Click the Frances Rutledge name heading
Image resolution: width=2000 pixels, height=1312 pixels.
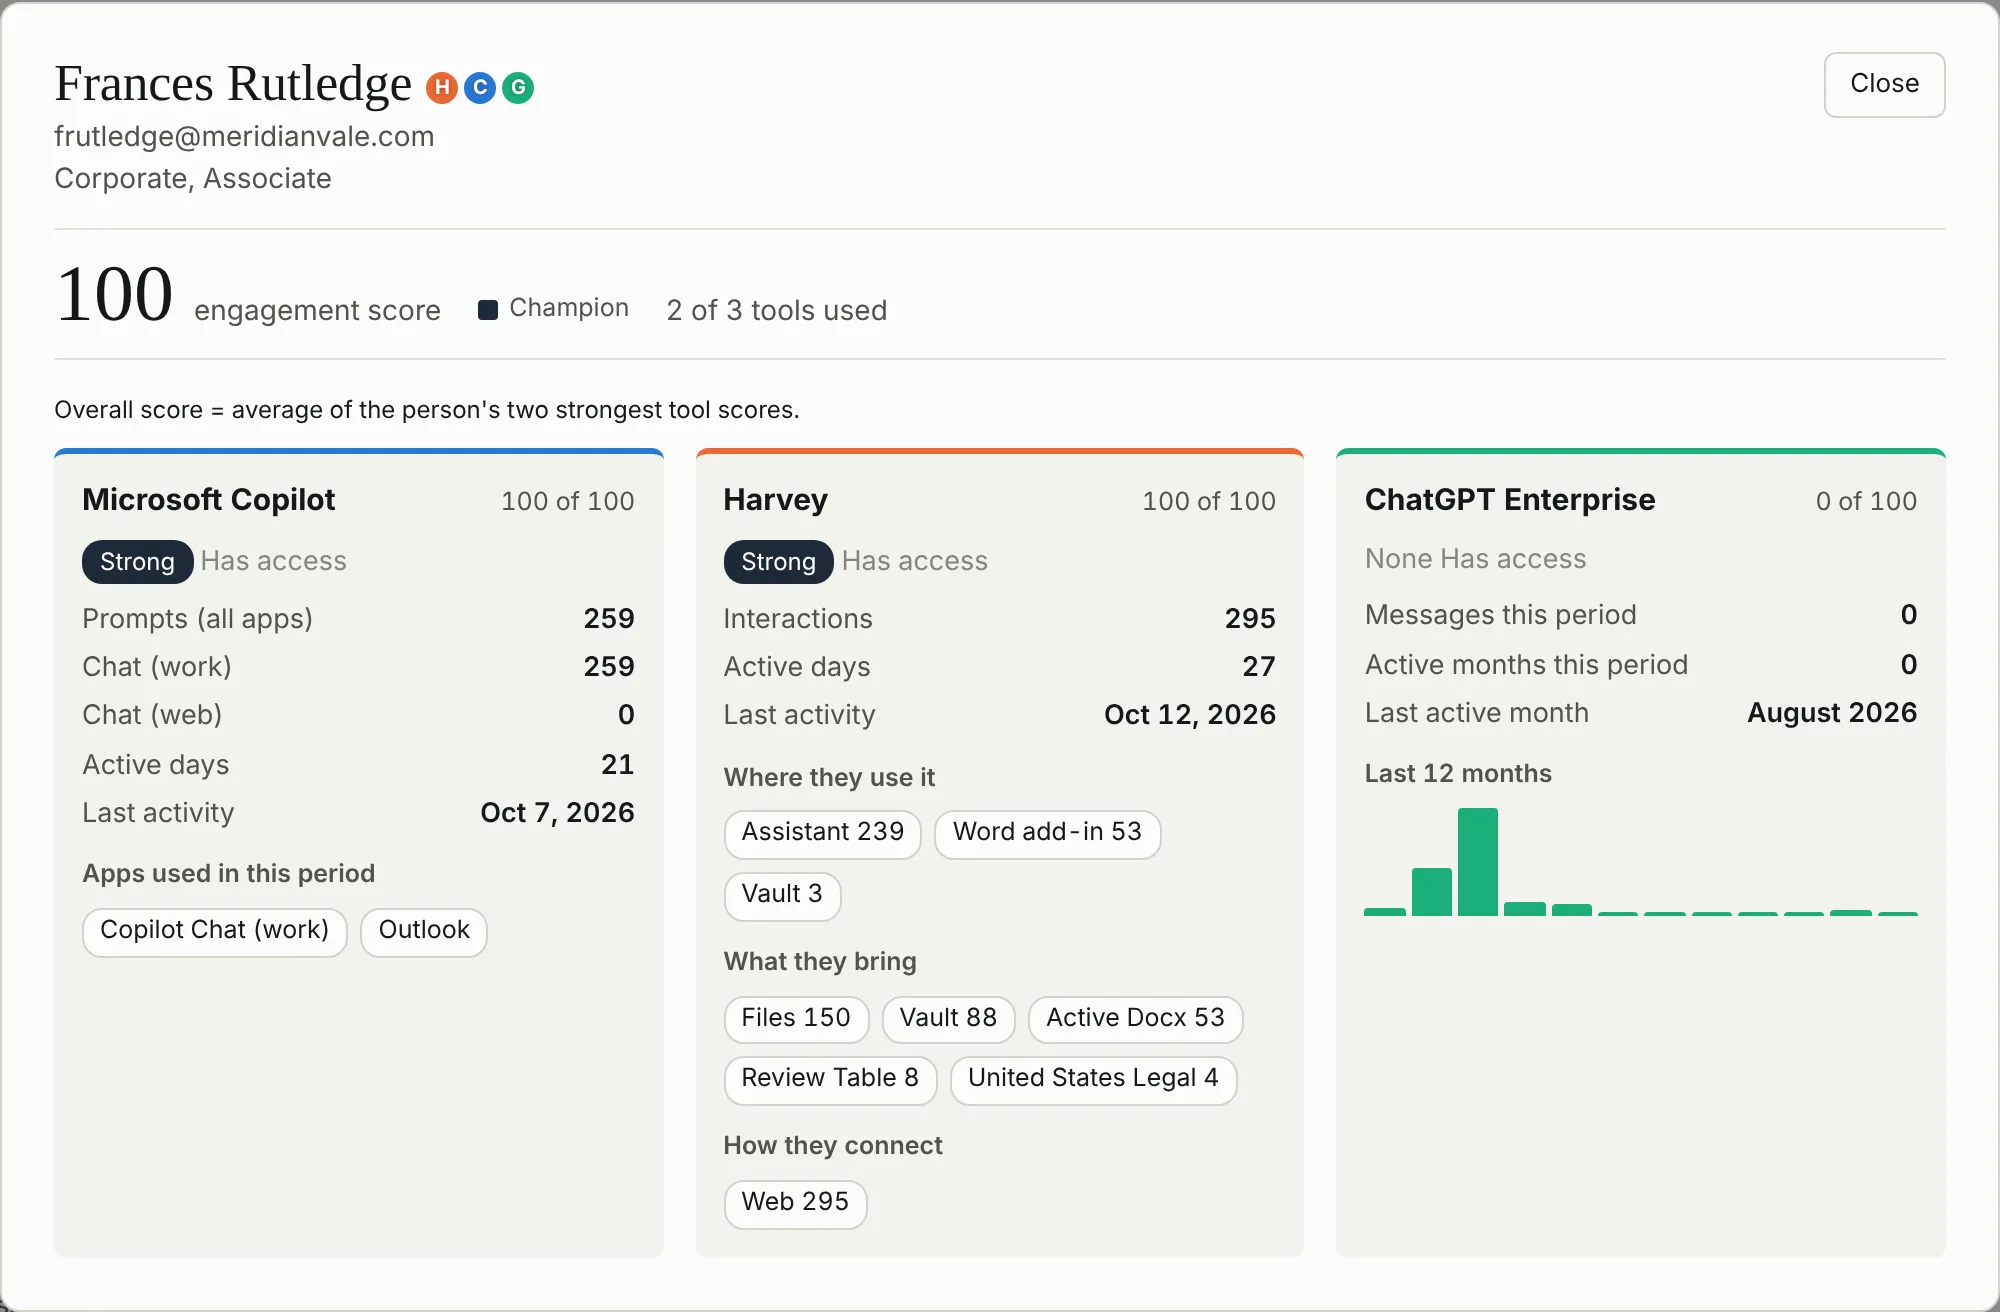[x=233, y=84]
